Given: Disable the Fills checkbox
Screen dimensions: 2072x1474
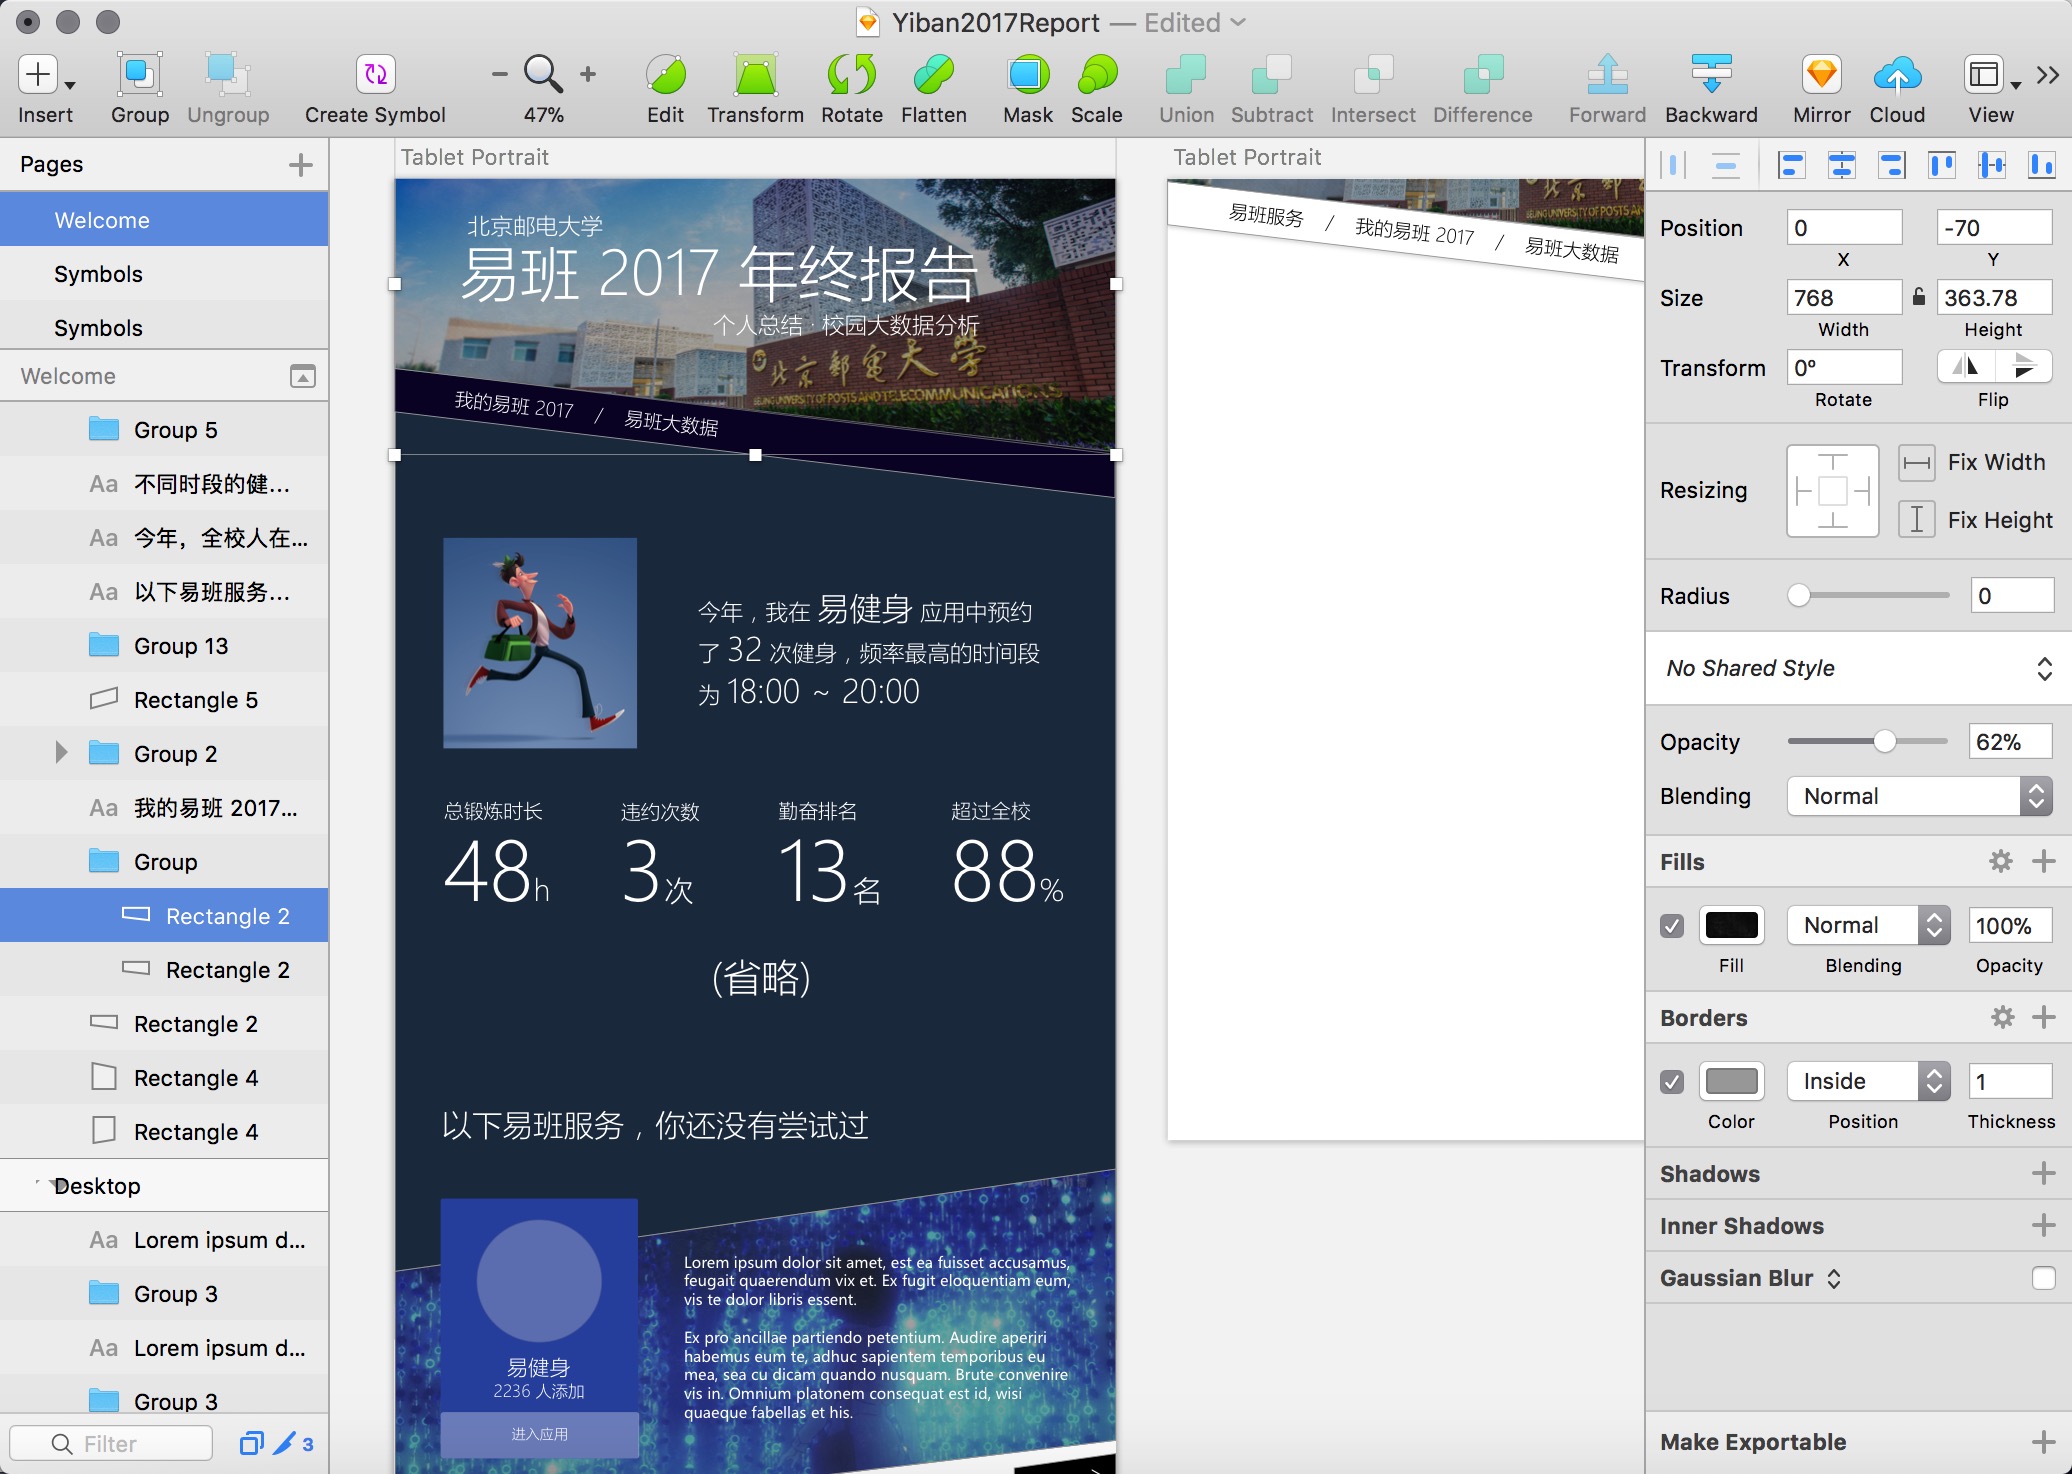Looking at the screenshot, I should tap(1672, 926).
